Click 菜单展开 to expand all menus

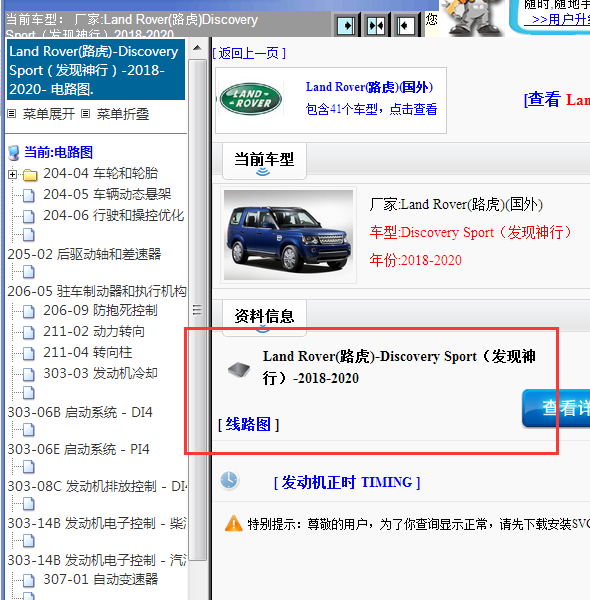click(x=49, y=114)
